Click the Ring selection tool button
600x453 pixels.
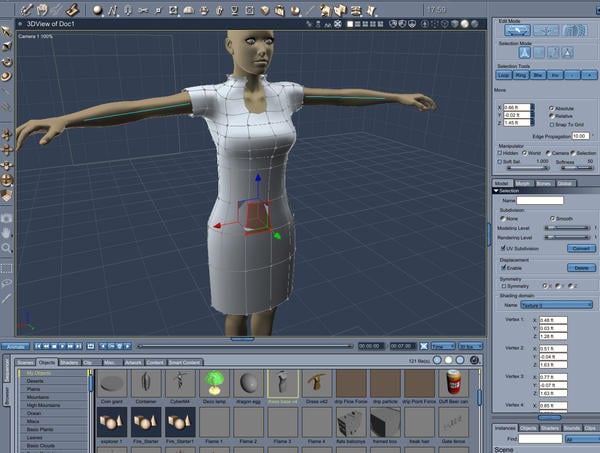click(520, 75)
